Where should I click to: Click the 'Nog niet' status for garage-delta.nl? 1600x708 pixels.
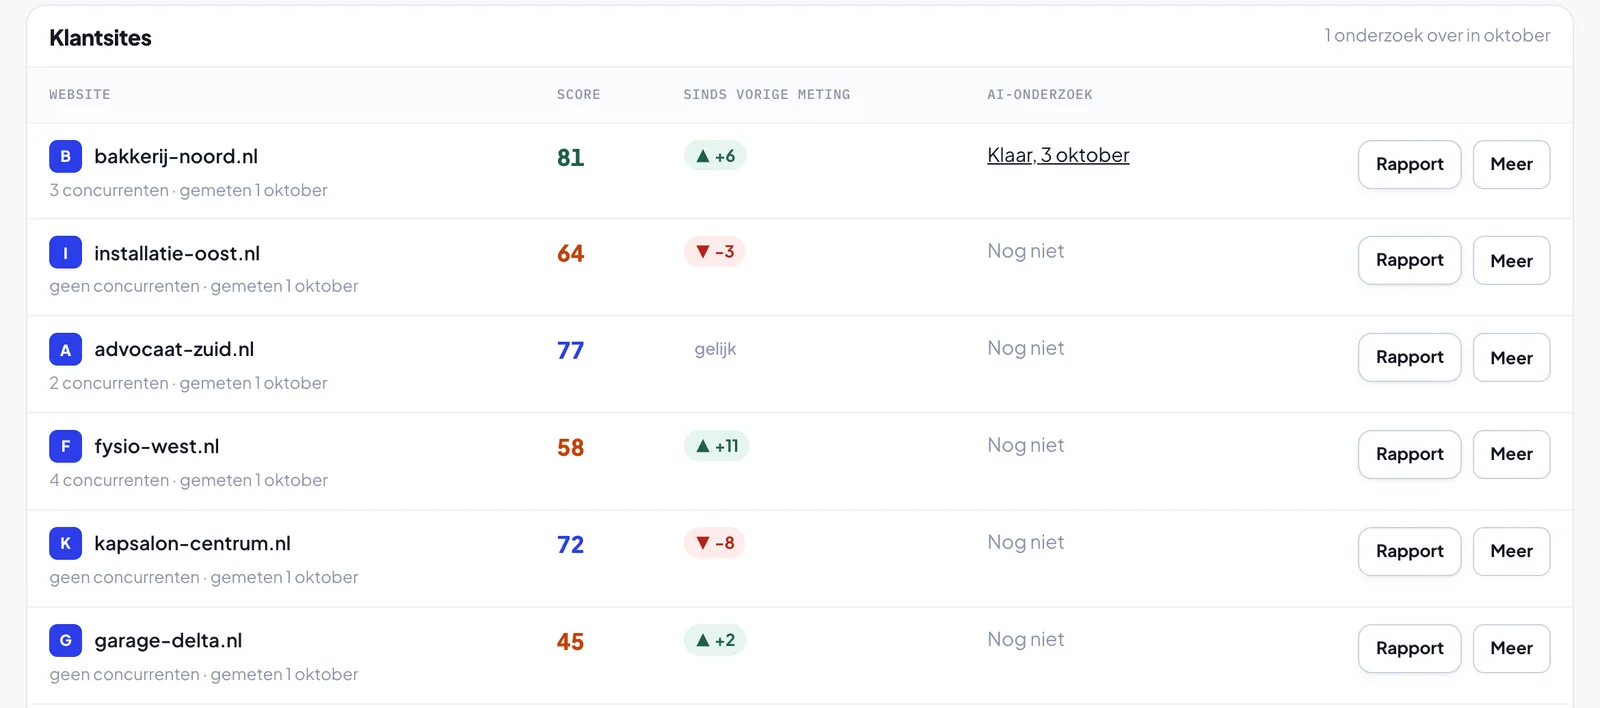pyautogui.click(x=1026, y=639)
